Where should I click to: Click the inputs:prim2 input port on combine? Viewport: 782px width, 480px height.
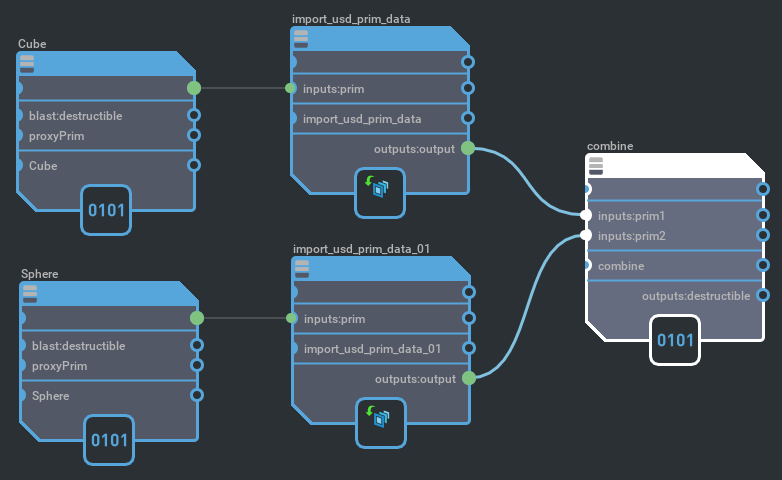pos(587,236)
